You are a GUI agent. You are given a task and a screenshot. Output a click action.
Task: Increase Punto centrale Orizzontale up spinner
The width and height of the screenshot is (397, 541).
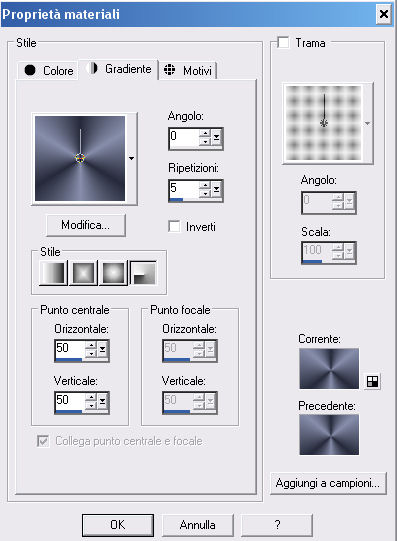pos(91,345)
